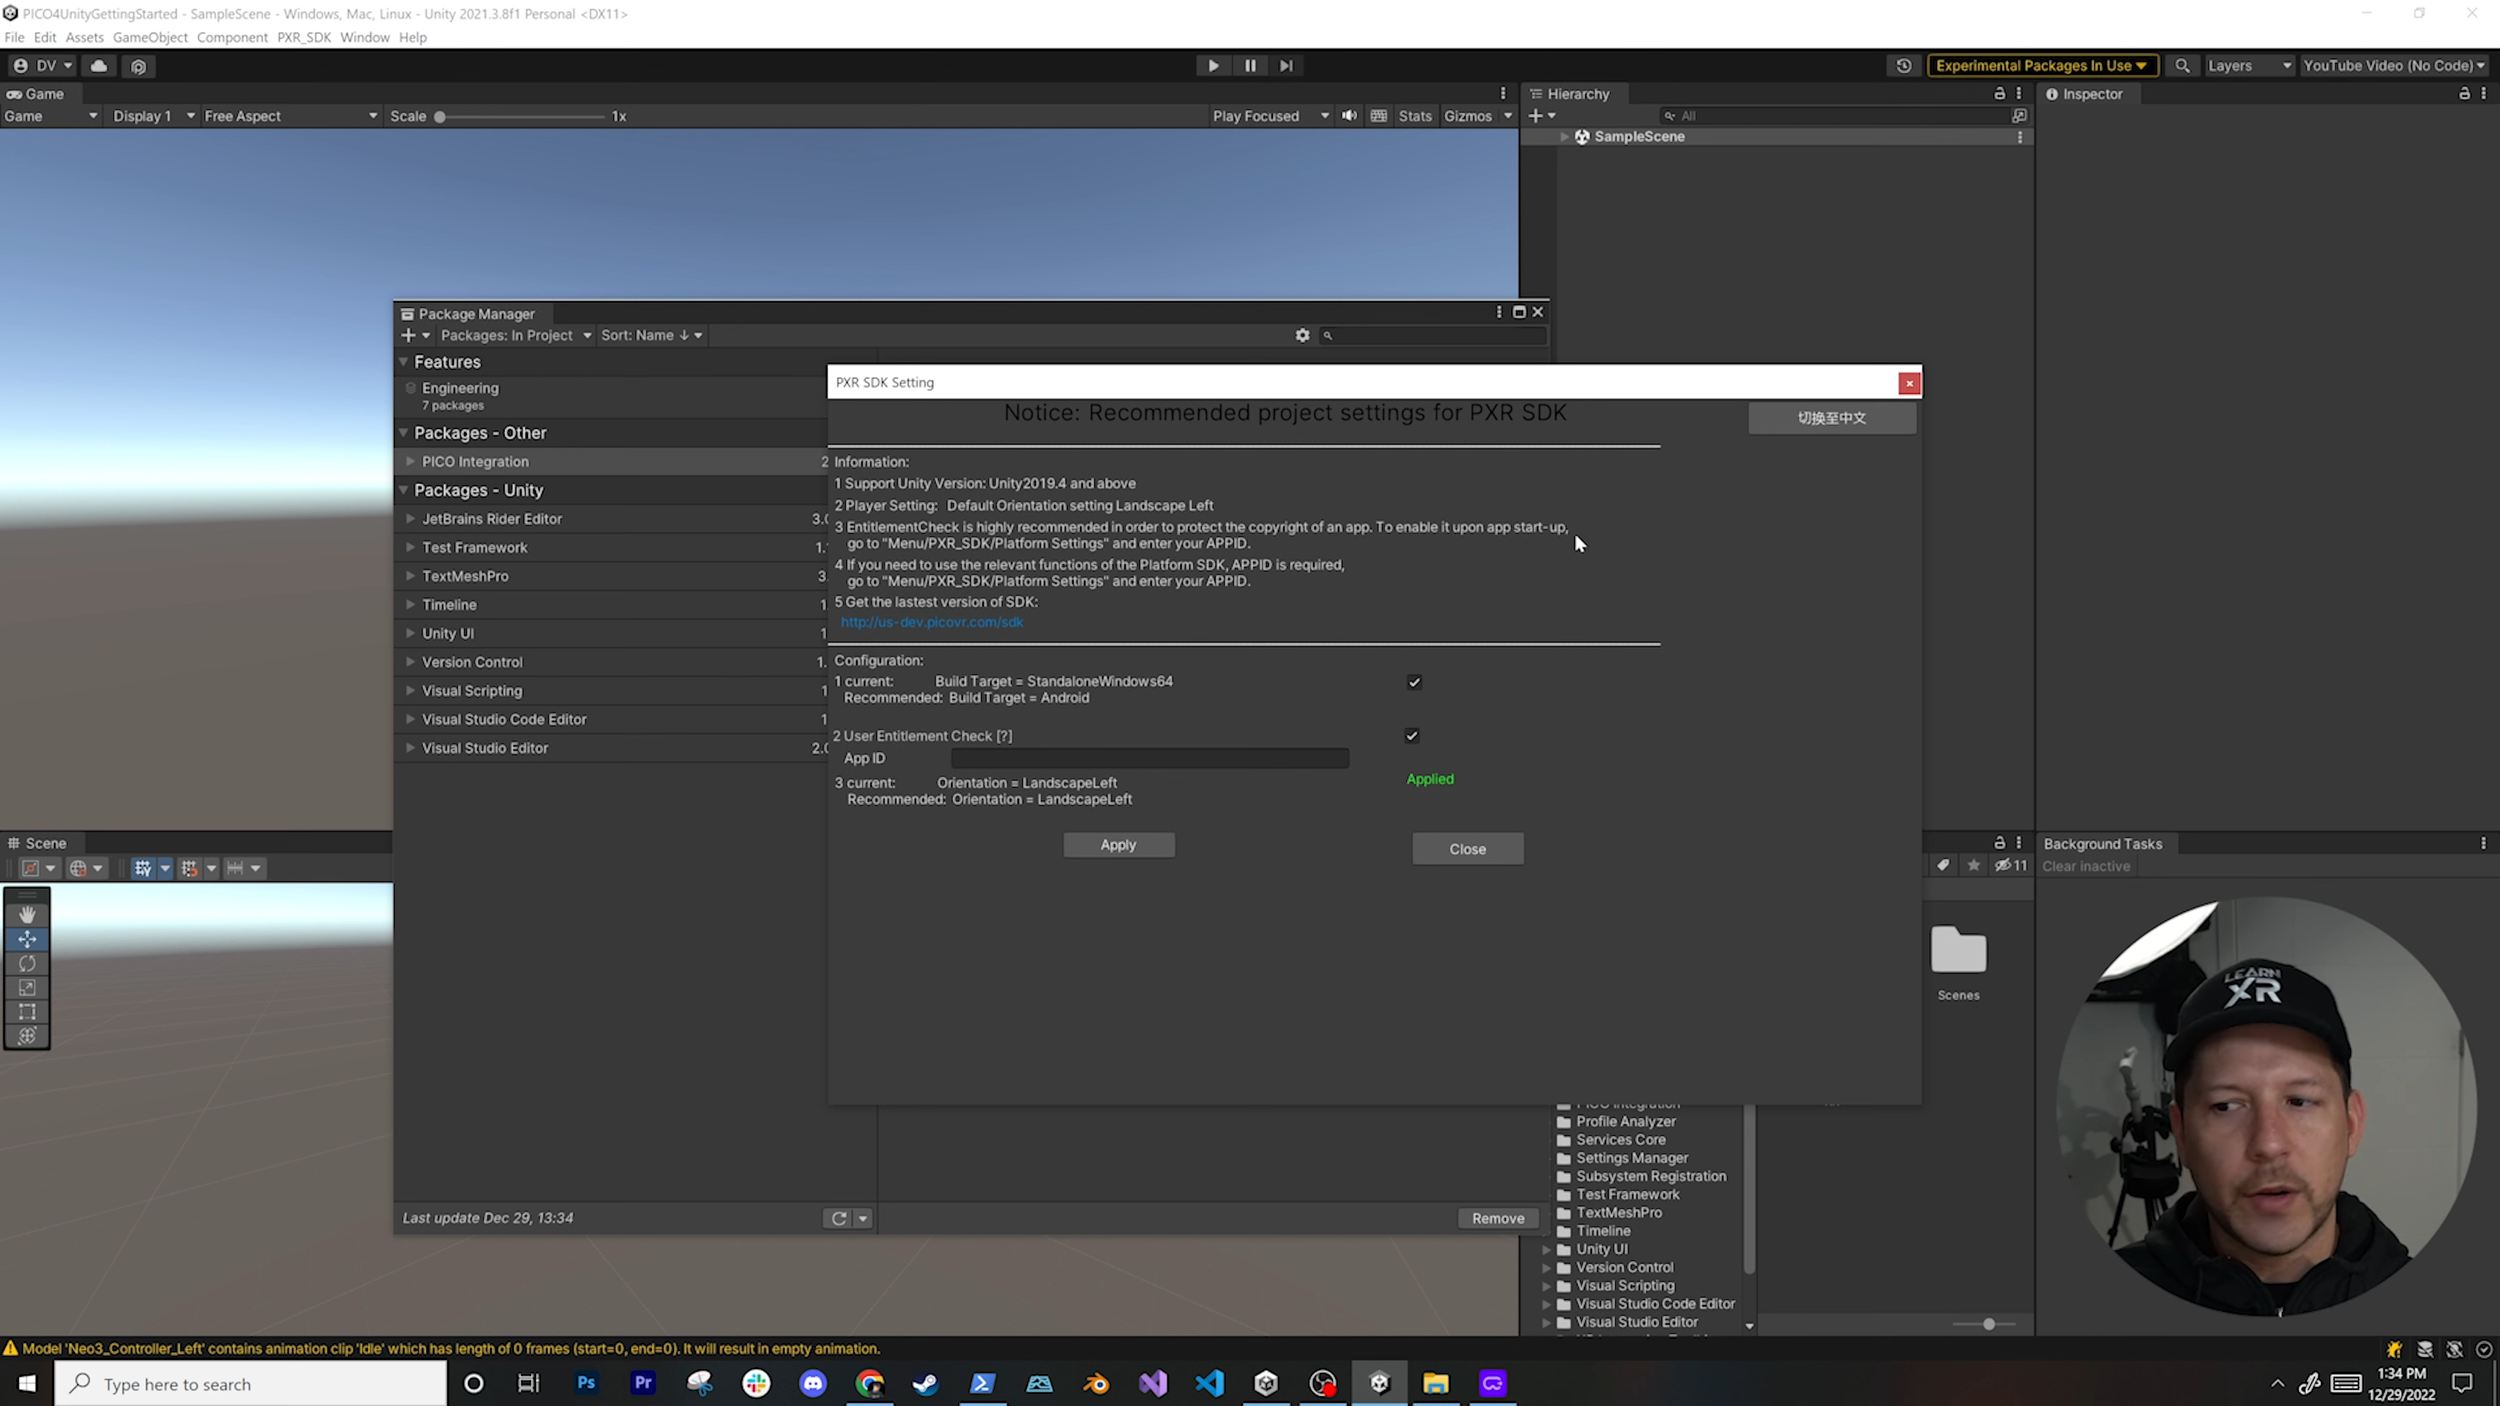Select the Rotate tool in Scene

[x=27, y=963]
